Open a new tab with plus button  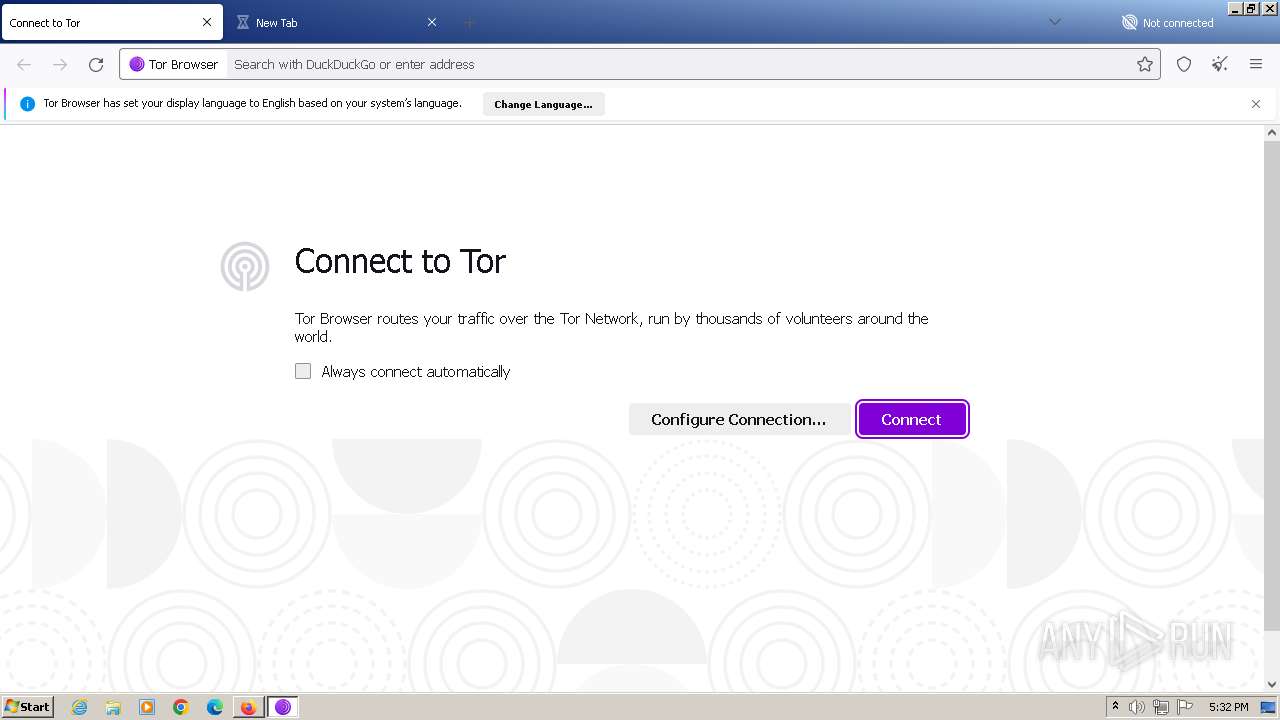(x=469, y=22)
